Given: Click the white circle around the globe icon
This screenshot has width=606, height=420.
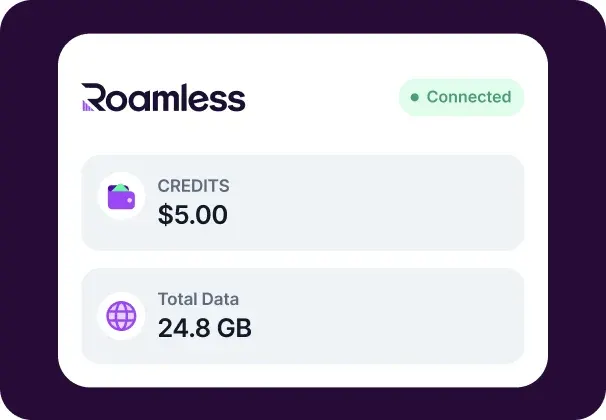Looking at the screenshot, I should pyautogui.click(x=121, y=316).
